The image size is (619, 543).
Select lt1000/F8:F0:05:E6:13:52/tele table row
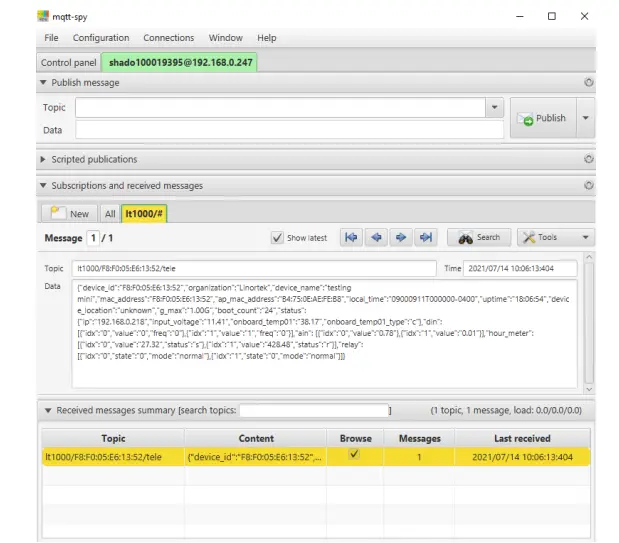316,457
